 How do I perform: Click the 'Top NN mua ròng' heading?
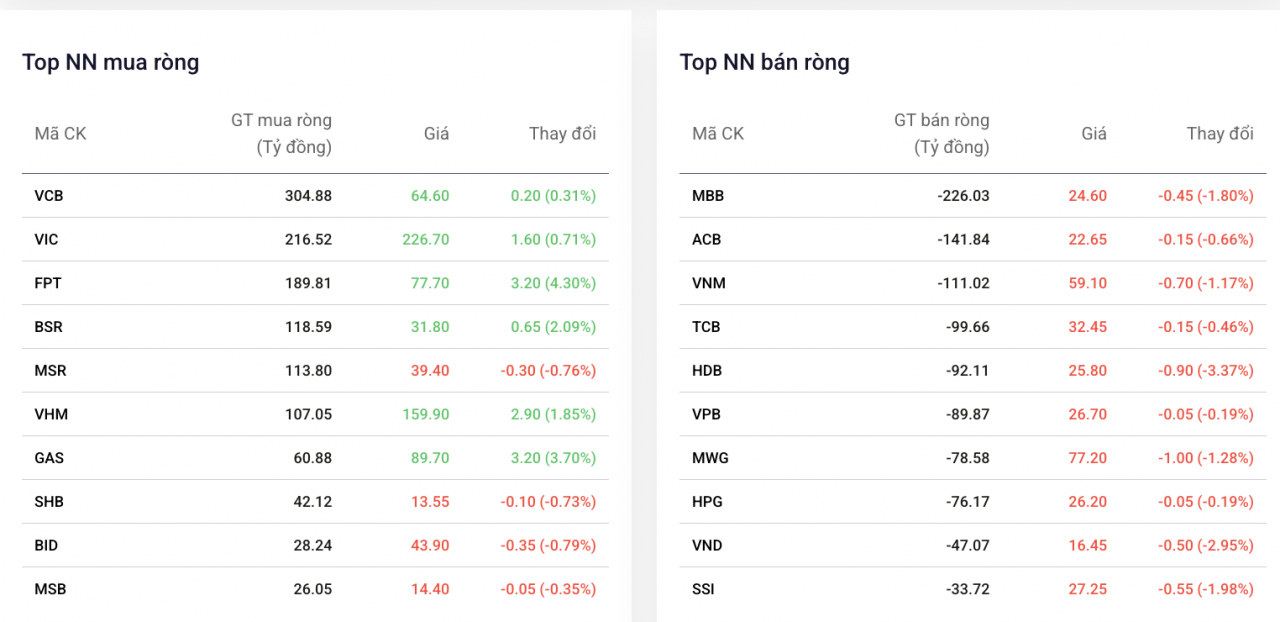click(111, 62)
